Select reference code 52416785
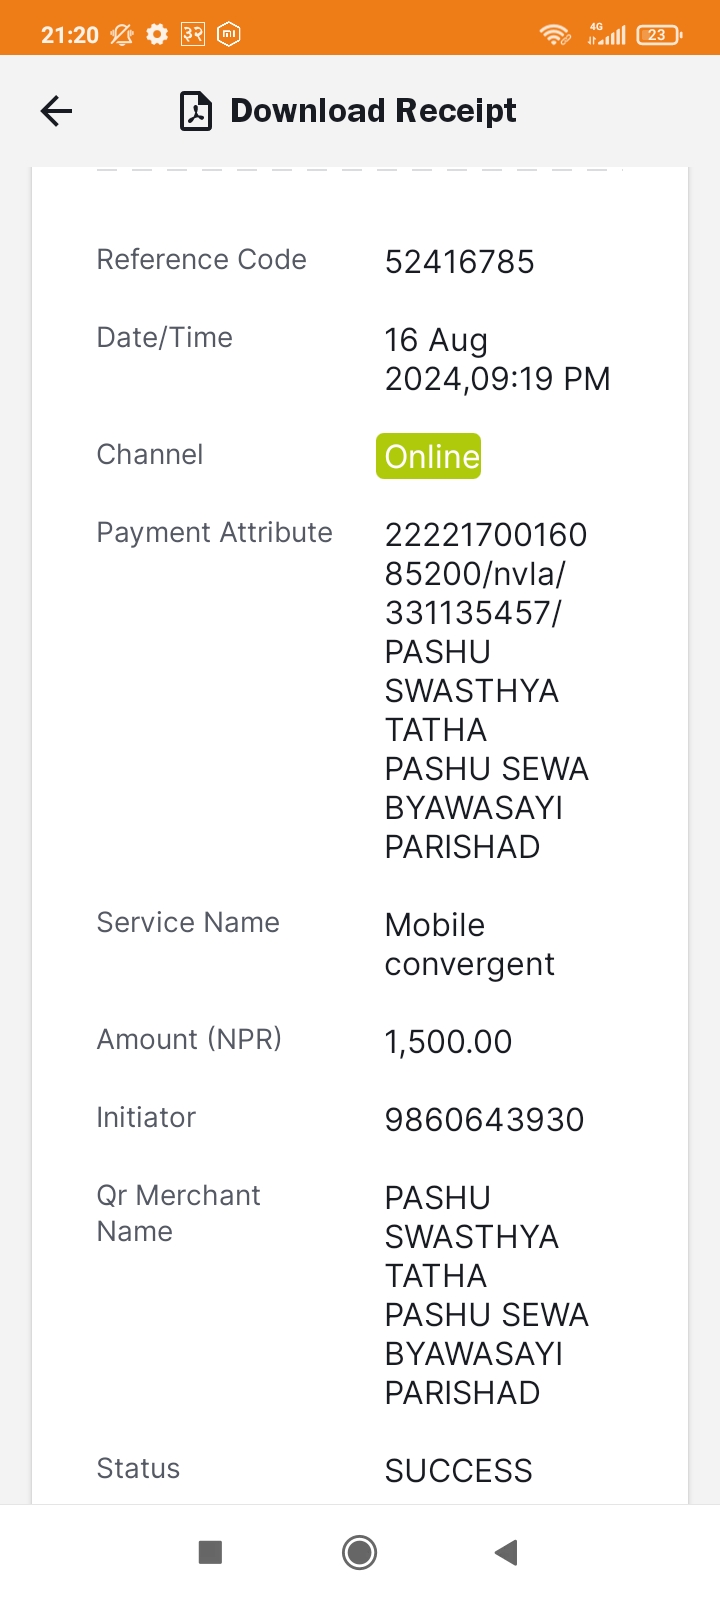 (x=460, y=262)
